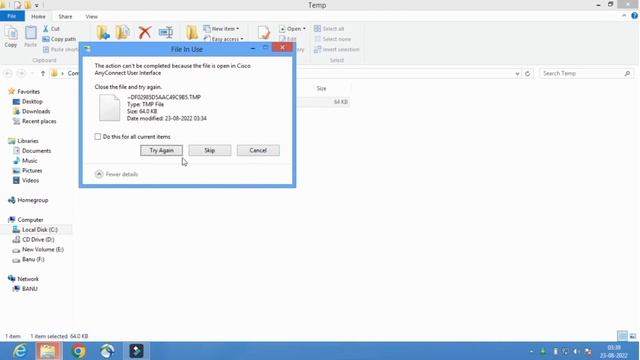Open the New item dropdown

[x=221, y=29]
